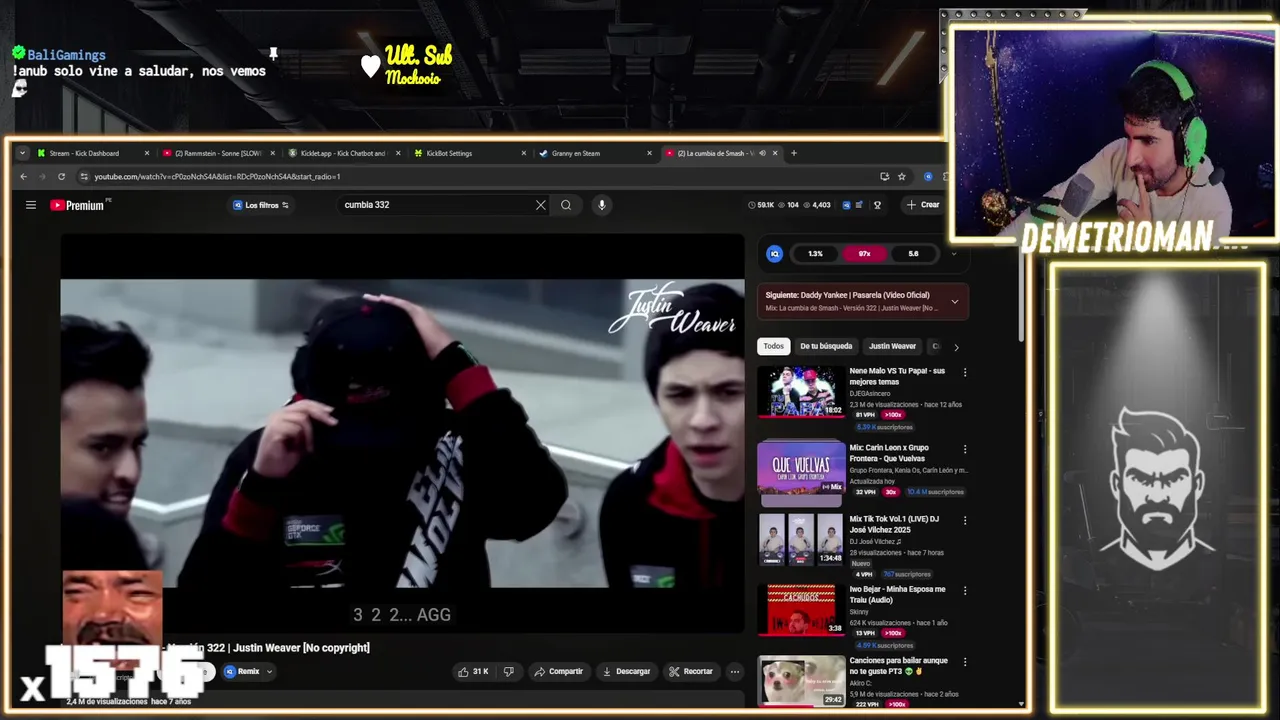Click the main video player
This screenshot has width=1280, height=720.
402,433
